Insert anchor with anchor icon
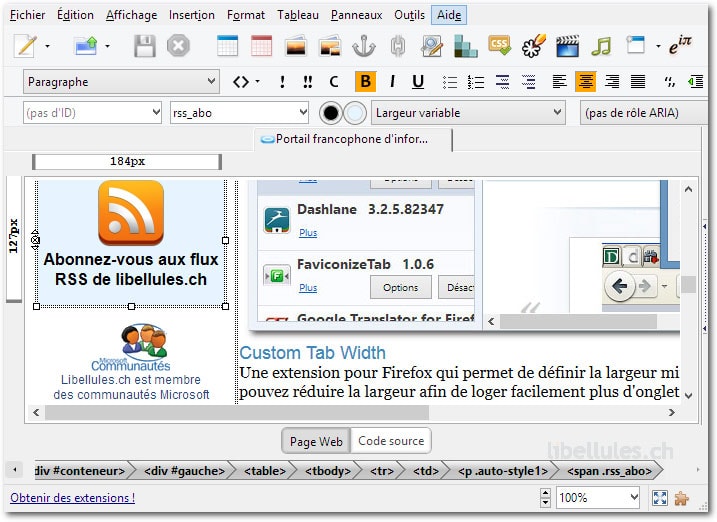Image resolution: width=717 pixels, height=522 pixels. pos(364,46)
